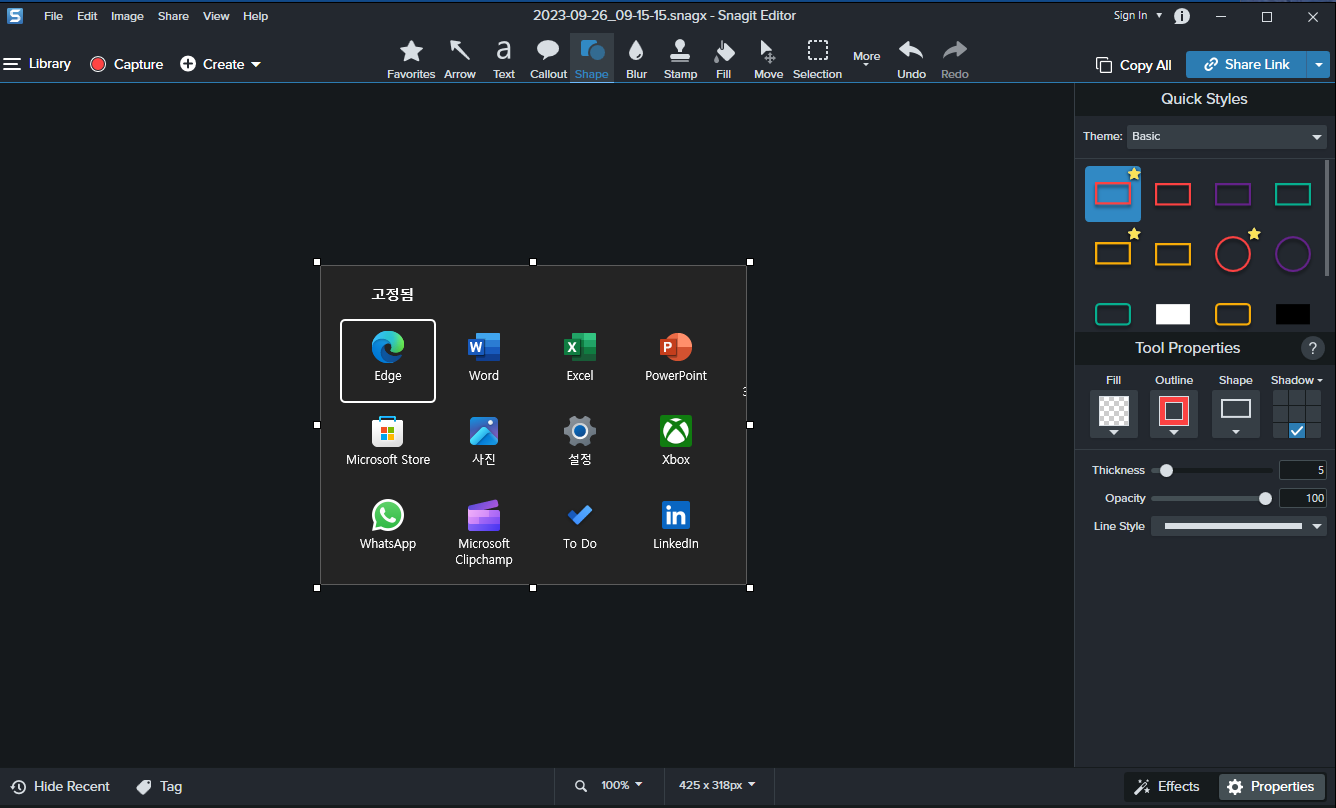Open the Line Style dropdown
Viewport: 1336px width, 808px height.
[x=1239, y=526]
